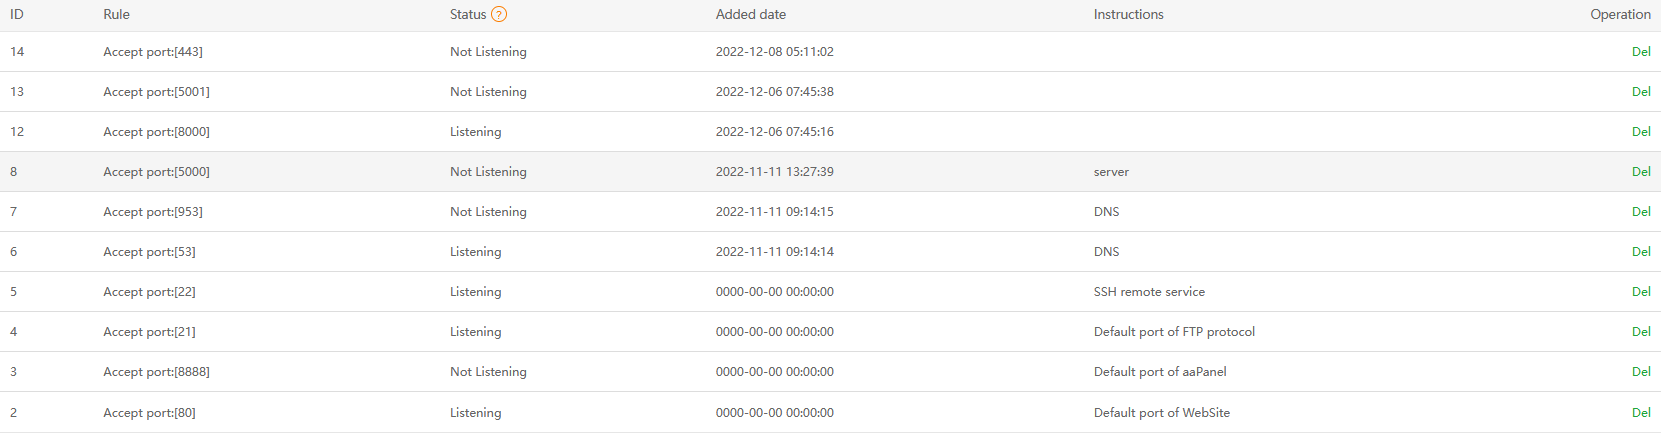Delete the SSH port 22 rule
This screenshot has width=1661, height=433.
click(x=1640, y=292)
